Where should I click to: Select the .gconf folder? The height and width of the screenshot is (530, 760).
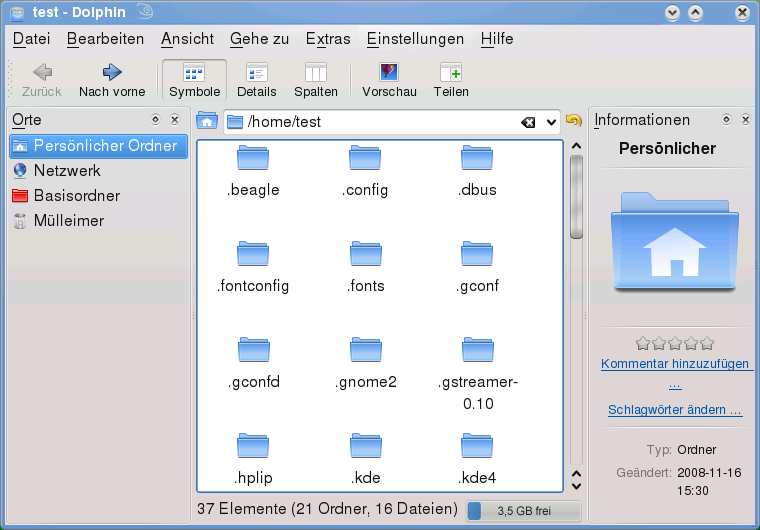point(477,267)
